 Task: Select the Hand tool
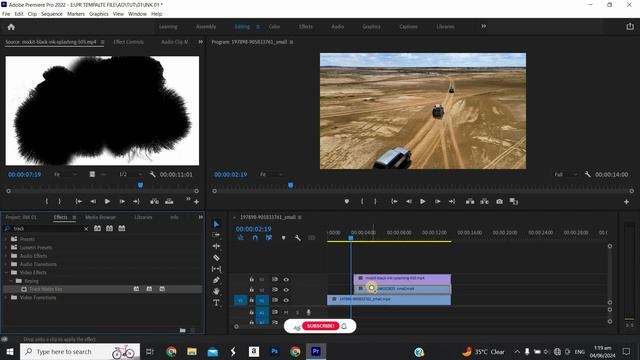[216, 291]
